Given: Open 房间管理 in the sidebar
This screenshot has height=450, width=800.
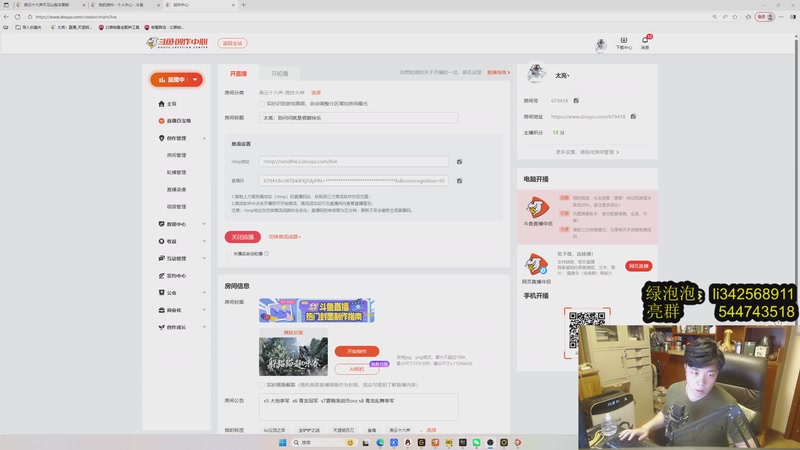Looking at the screenshot, I should click(176, 155).
